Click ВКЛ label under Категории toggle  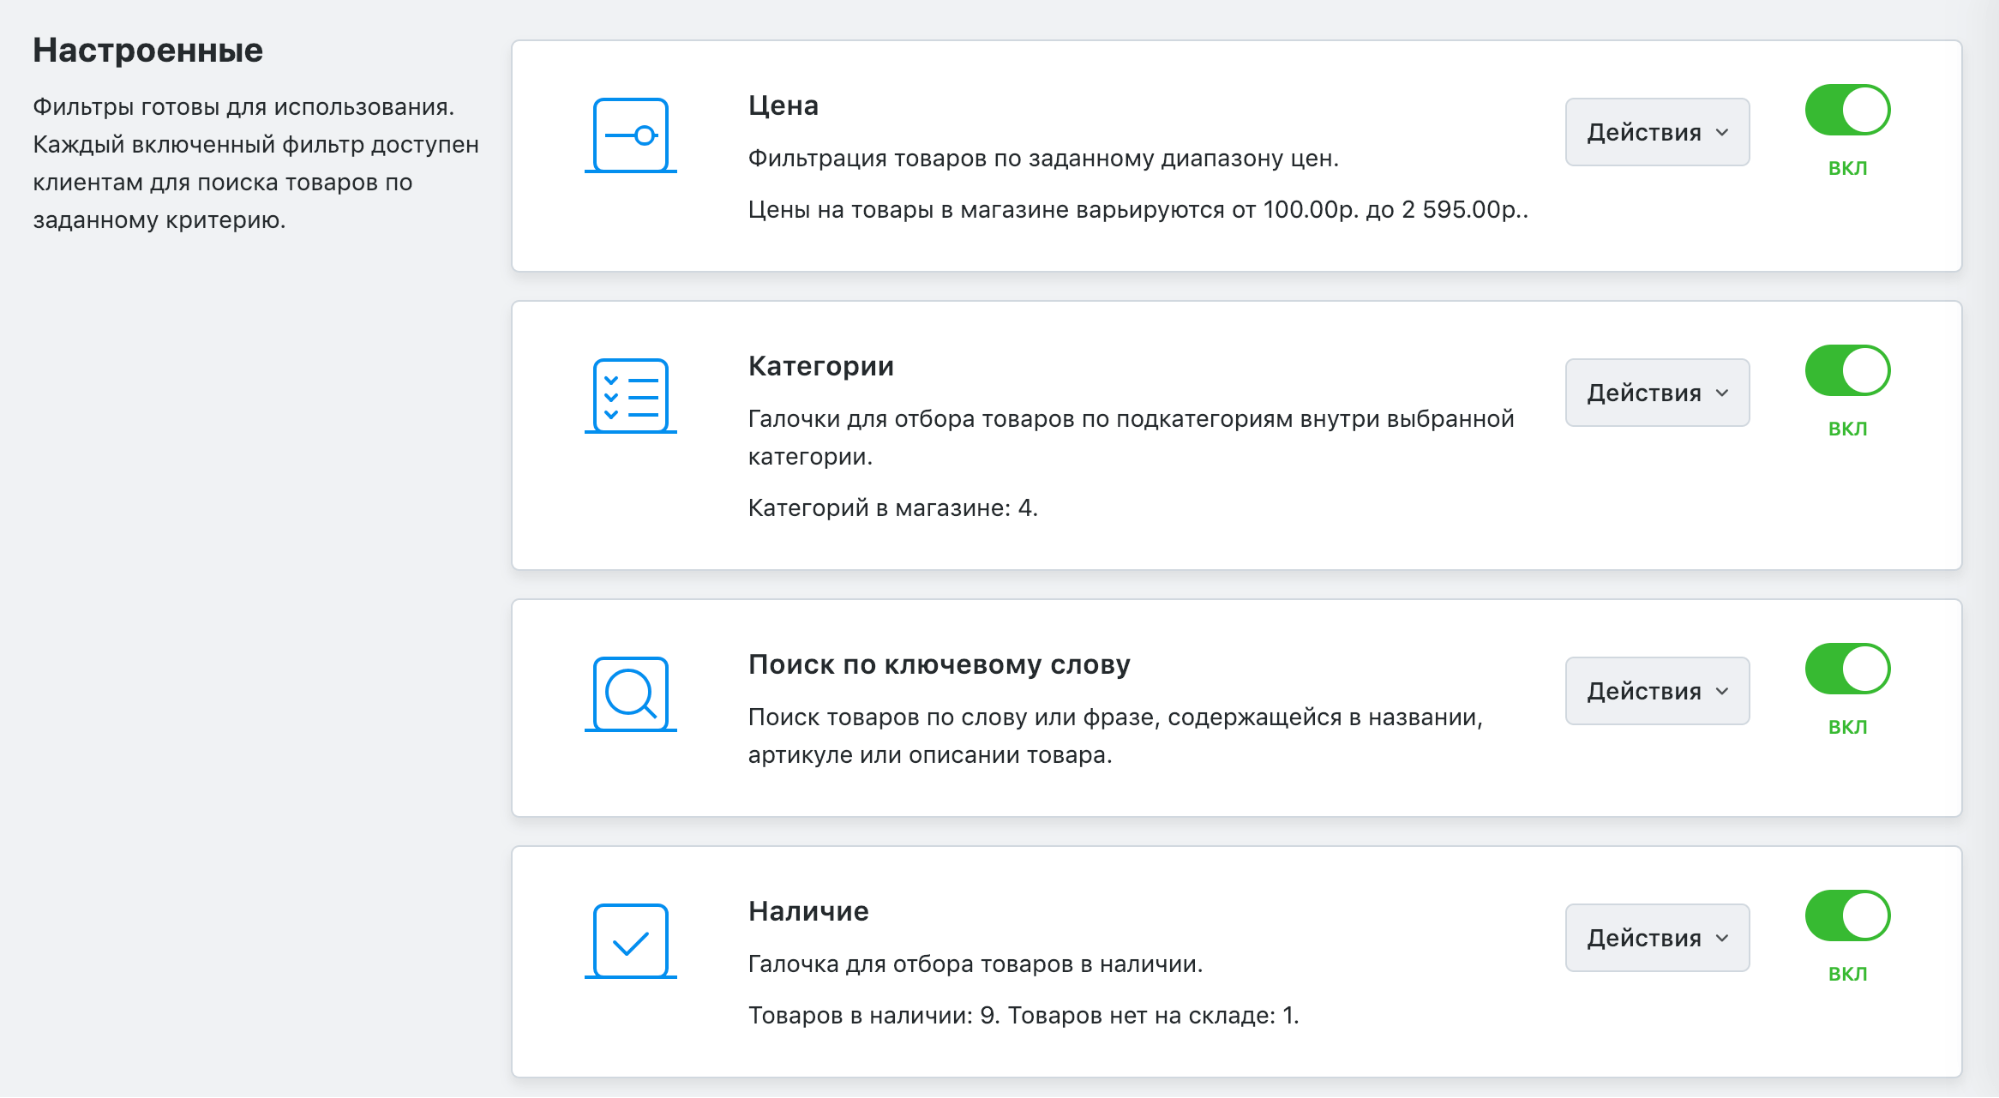pos(1847,429)
